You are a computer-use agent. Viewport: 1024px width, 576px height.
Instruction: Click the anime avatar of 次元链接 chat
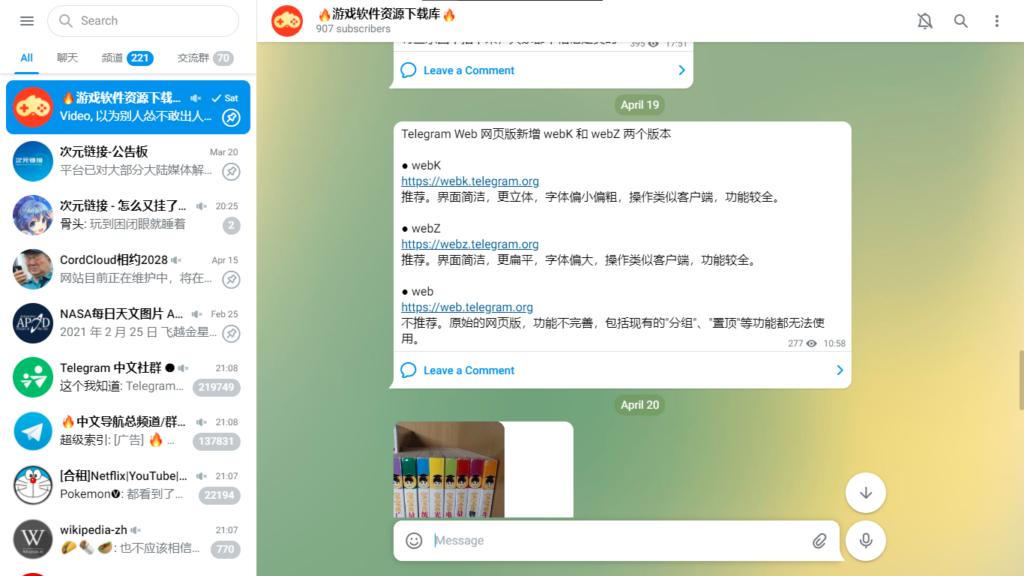(x=33, y=215)
